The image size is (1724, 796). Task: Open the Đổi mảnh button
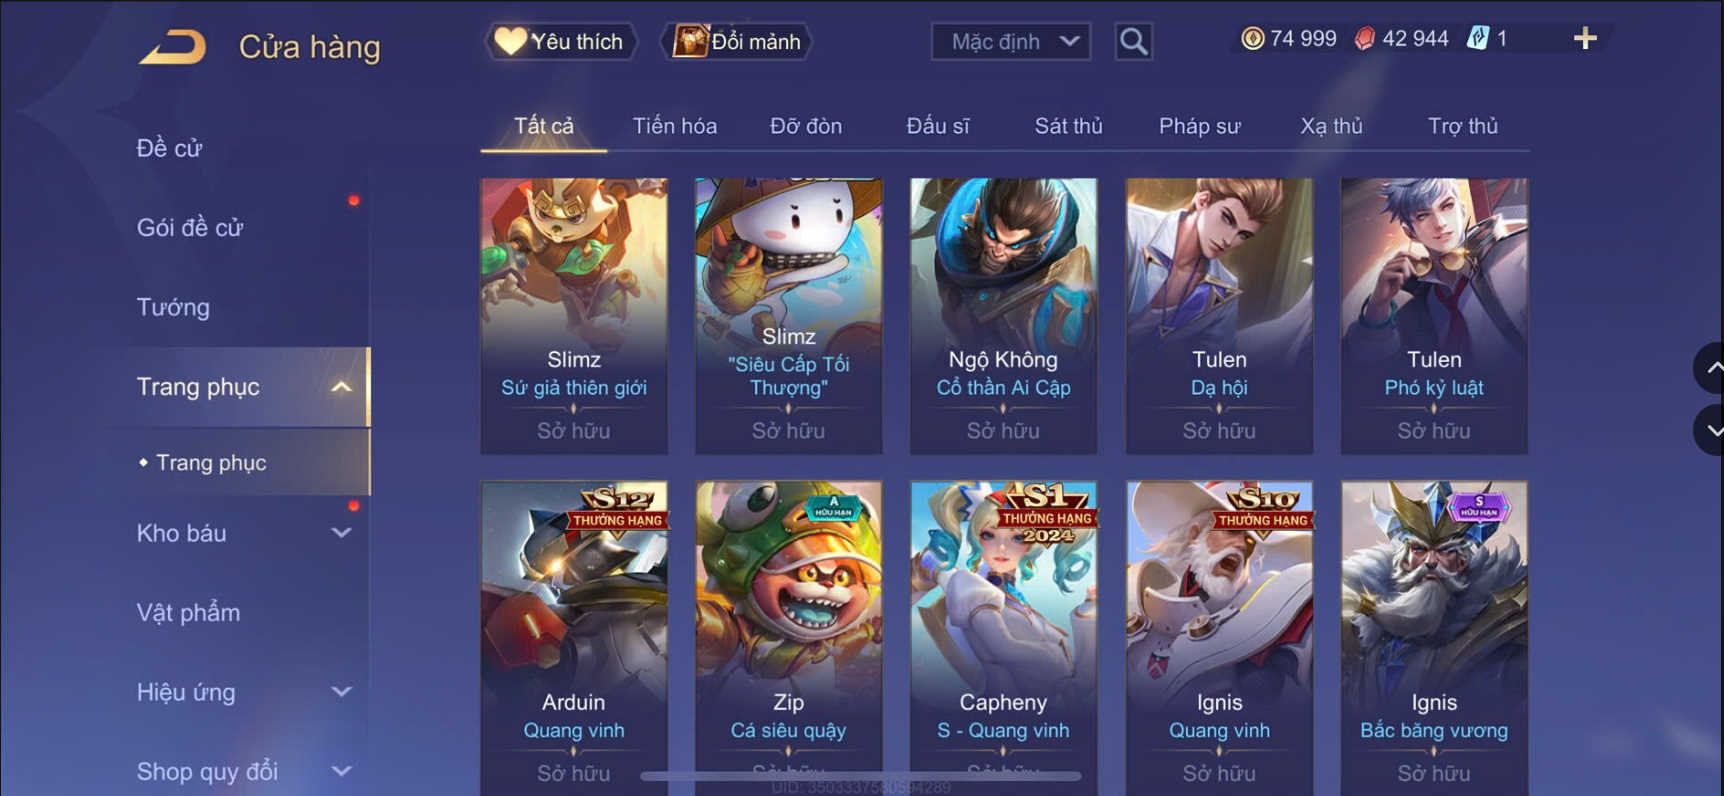pos(736,41)
